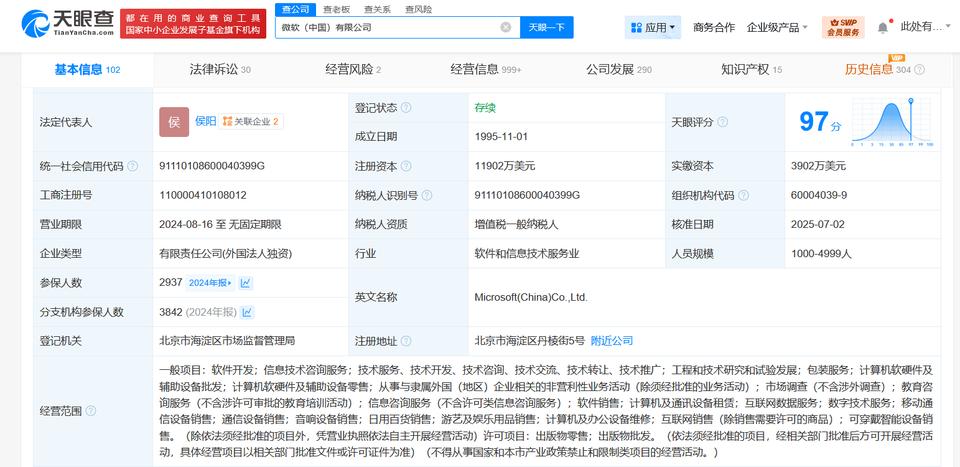Show help for 注册地址
This screenshot has width=960, height=467.
(x=406, y=341)
